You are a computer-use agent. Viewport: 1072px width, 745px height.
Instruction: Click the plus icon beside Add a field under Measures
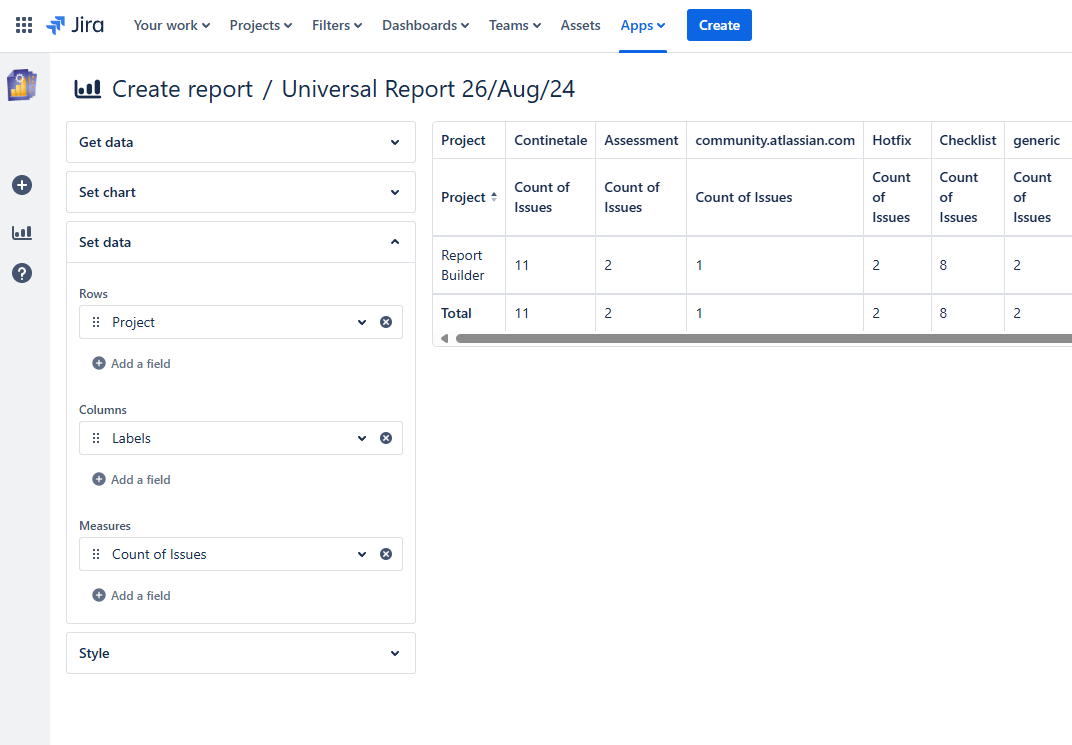click(x=99, y=595)
